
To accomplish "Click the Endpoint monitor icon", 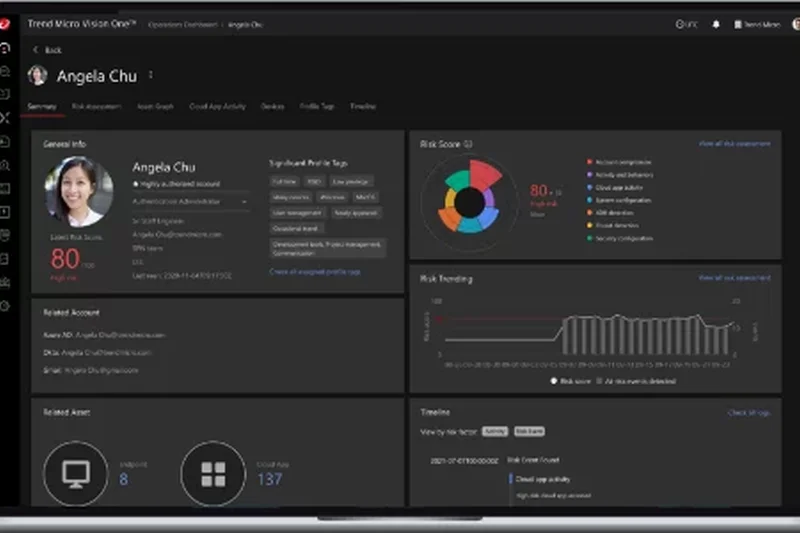I will 76,474.
